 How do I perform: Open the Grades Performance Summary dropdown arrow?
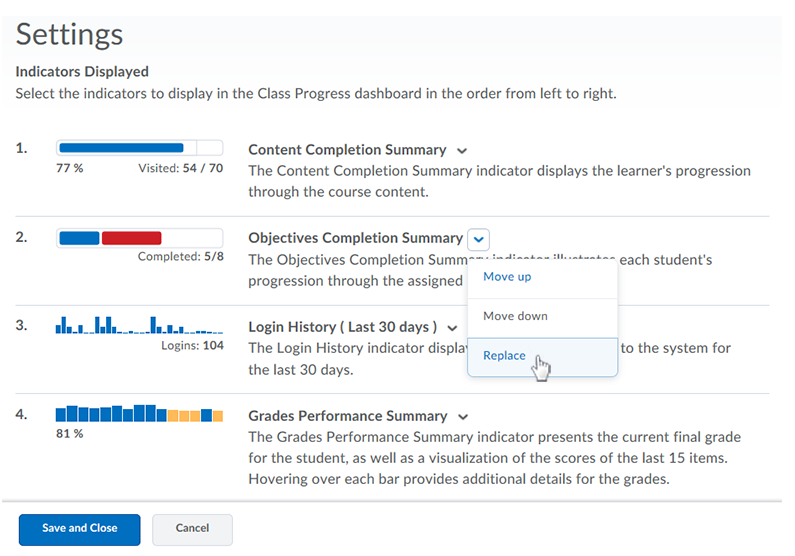461,417
